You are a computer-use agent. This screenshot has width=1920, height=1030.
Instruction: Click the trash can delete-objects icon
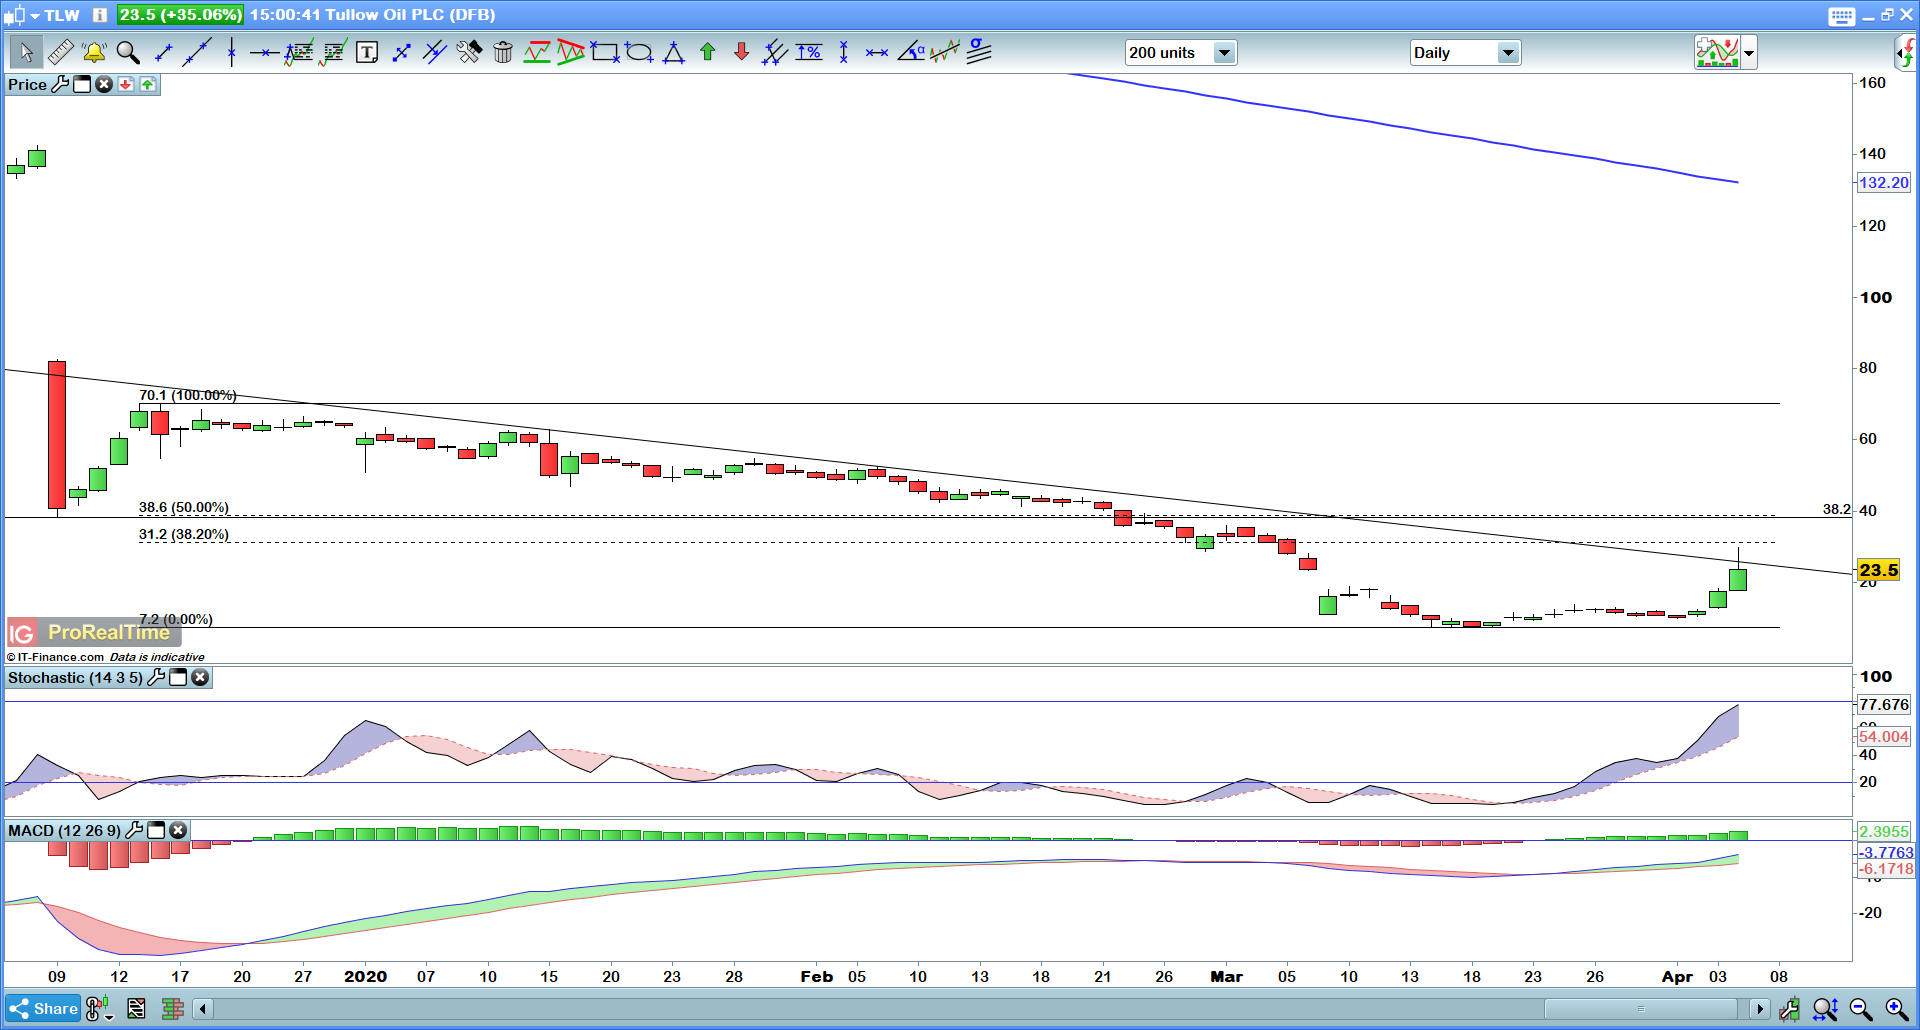point(503,53)
